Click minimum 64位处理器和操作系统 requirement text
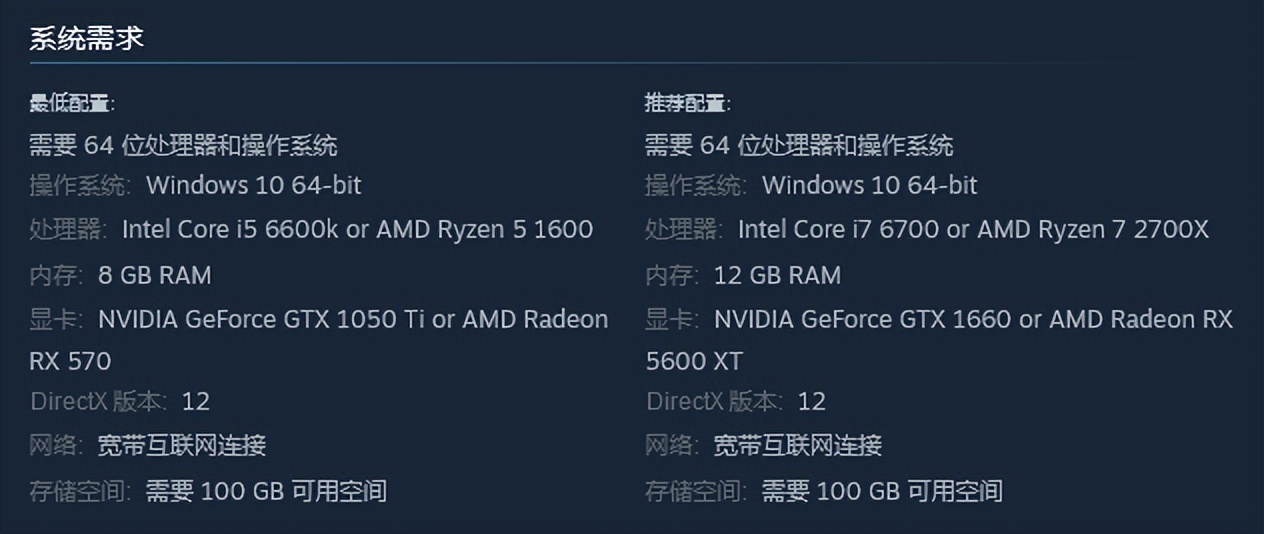1264x534 pixels. (183, 145)
